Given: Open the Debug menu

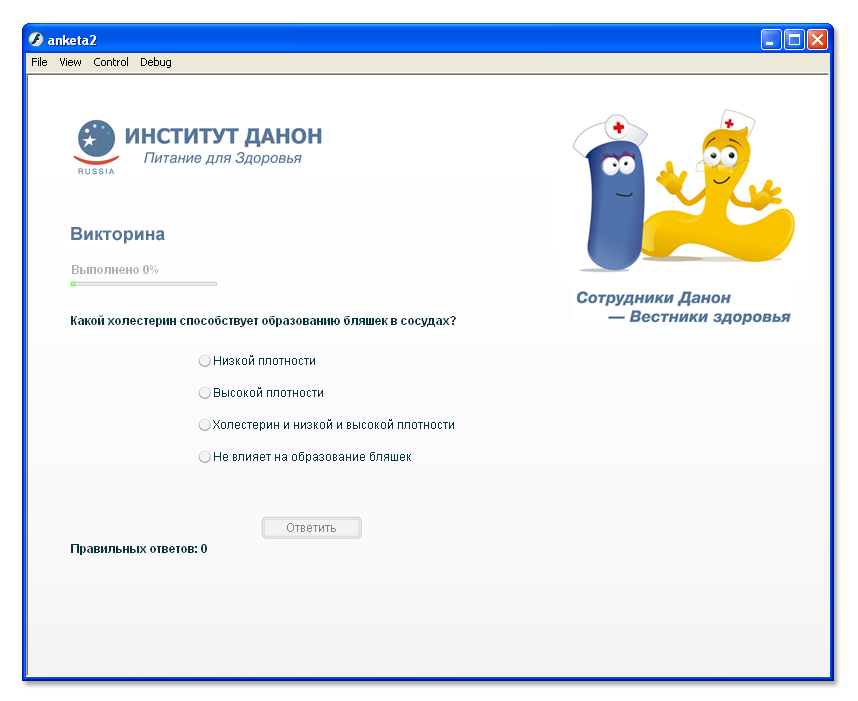Looking at the screenshot, I should click(155, 62).
